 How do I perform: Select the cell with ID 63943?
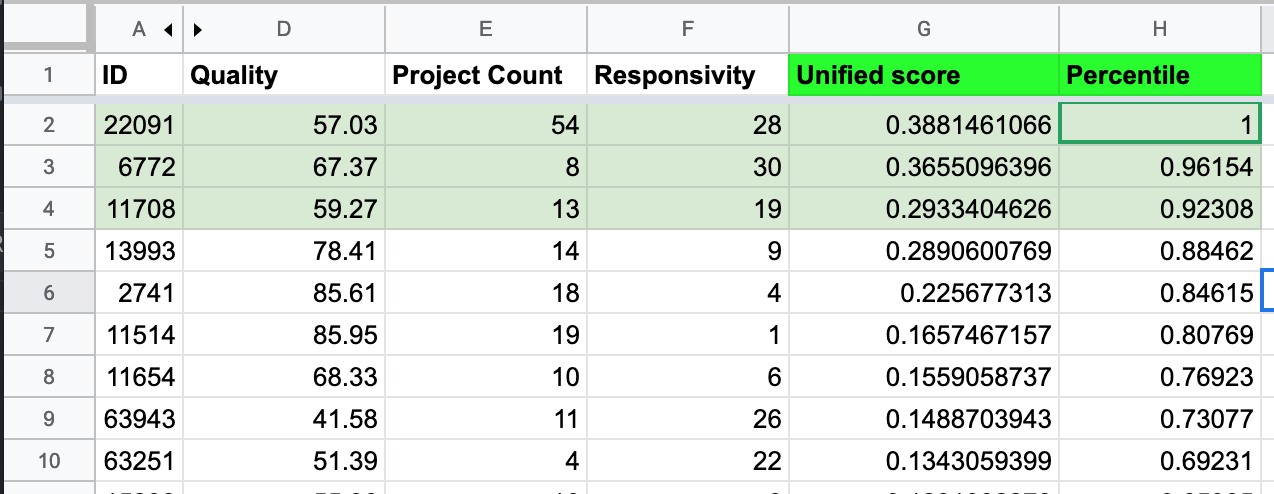pyautogui.click(x=139, y=417)
